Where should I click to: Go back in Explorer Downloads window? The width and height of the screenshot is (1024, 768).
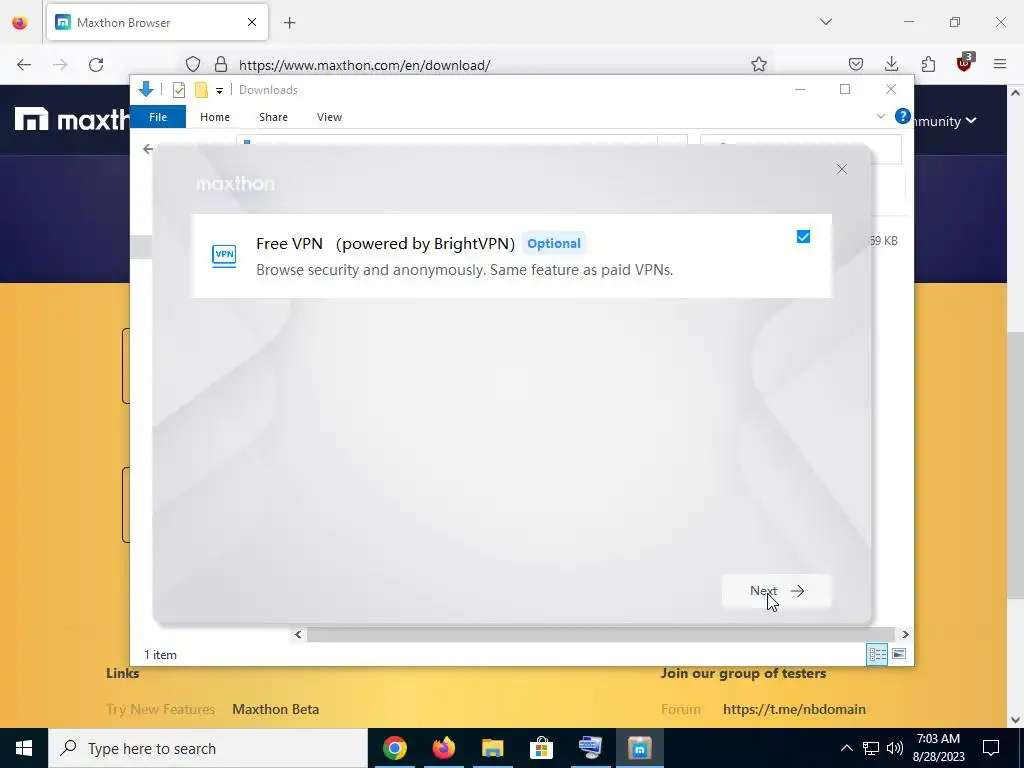[x=148, y=149]
